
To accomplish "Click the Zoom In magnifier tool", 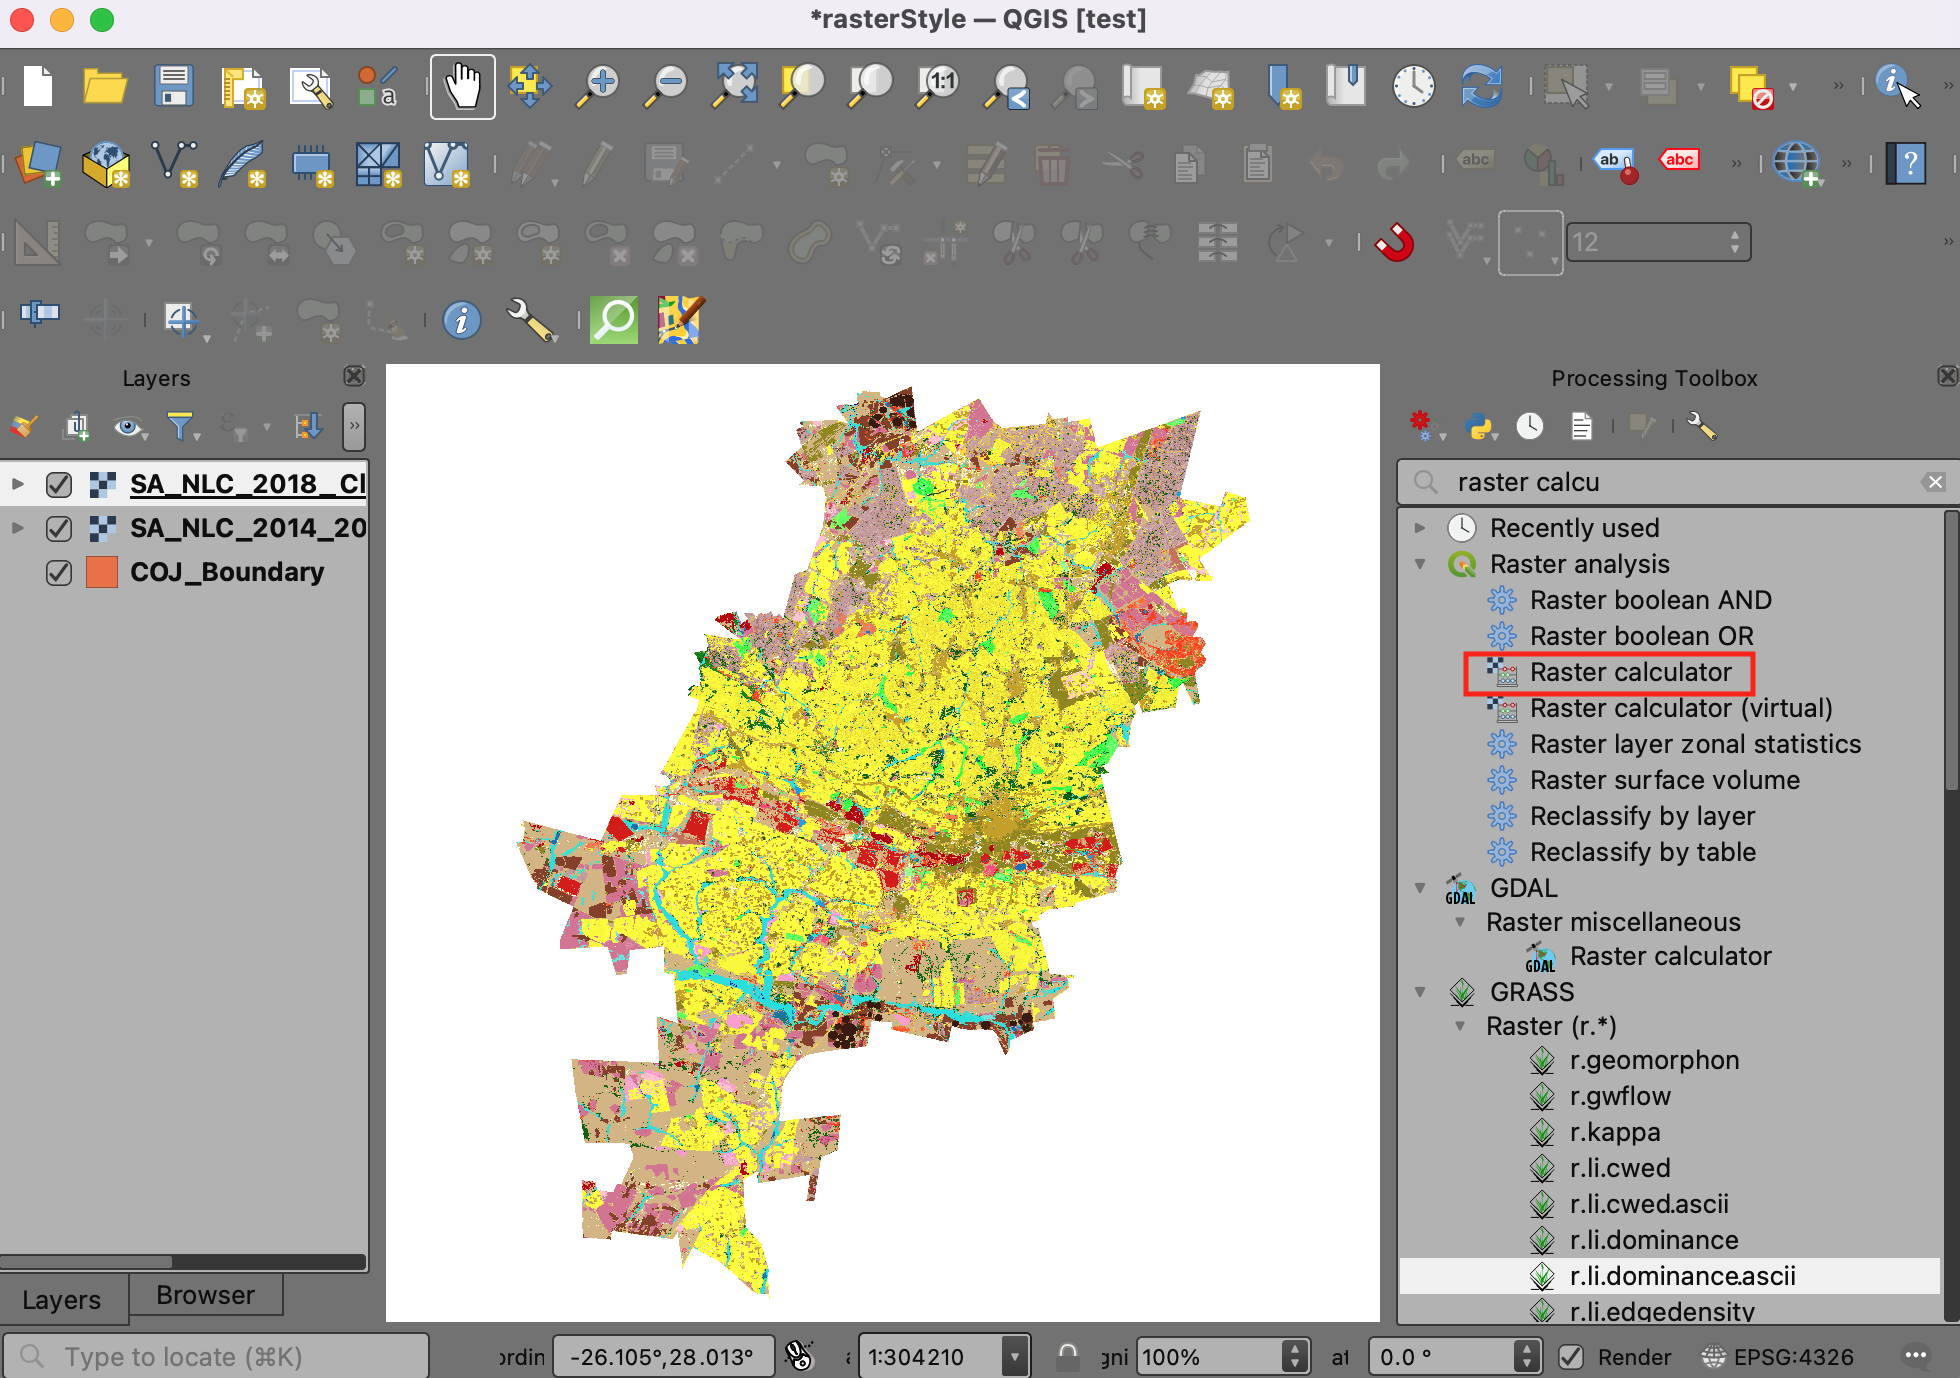I will click(599, 86).
